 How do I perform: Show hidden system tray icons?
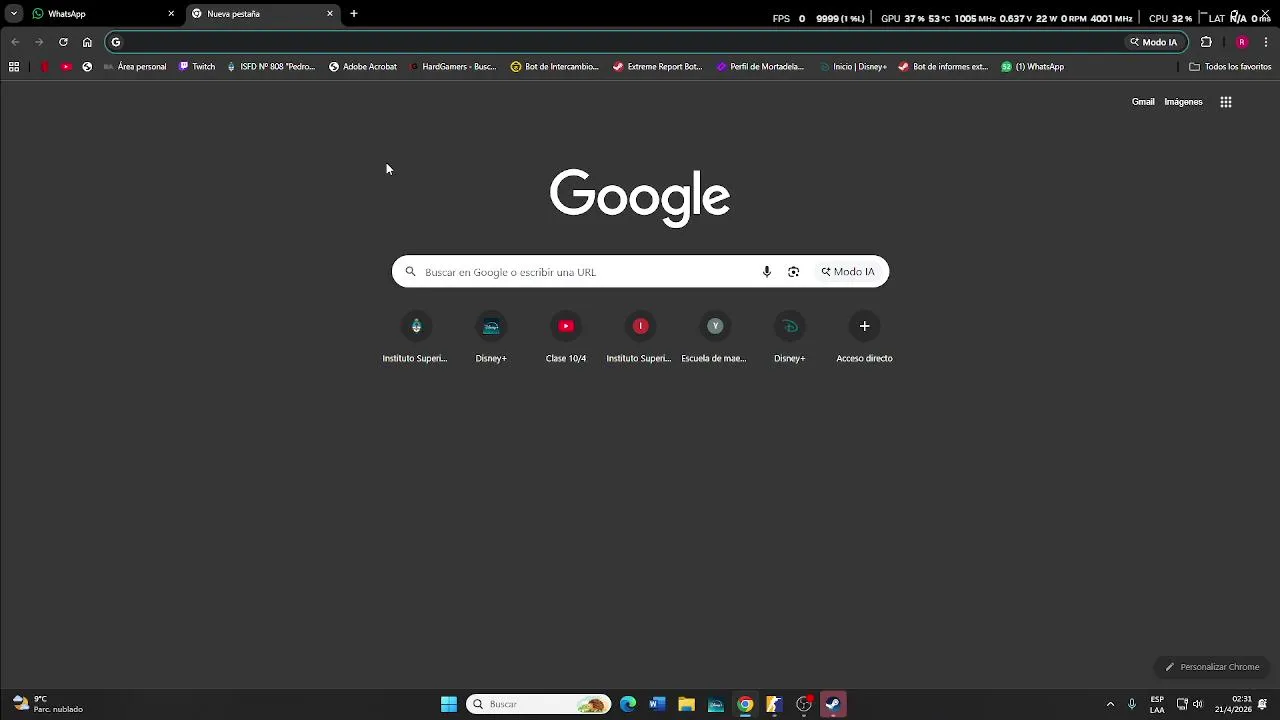[1110, 704]
